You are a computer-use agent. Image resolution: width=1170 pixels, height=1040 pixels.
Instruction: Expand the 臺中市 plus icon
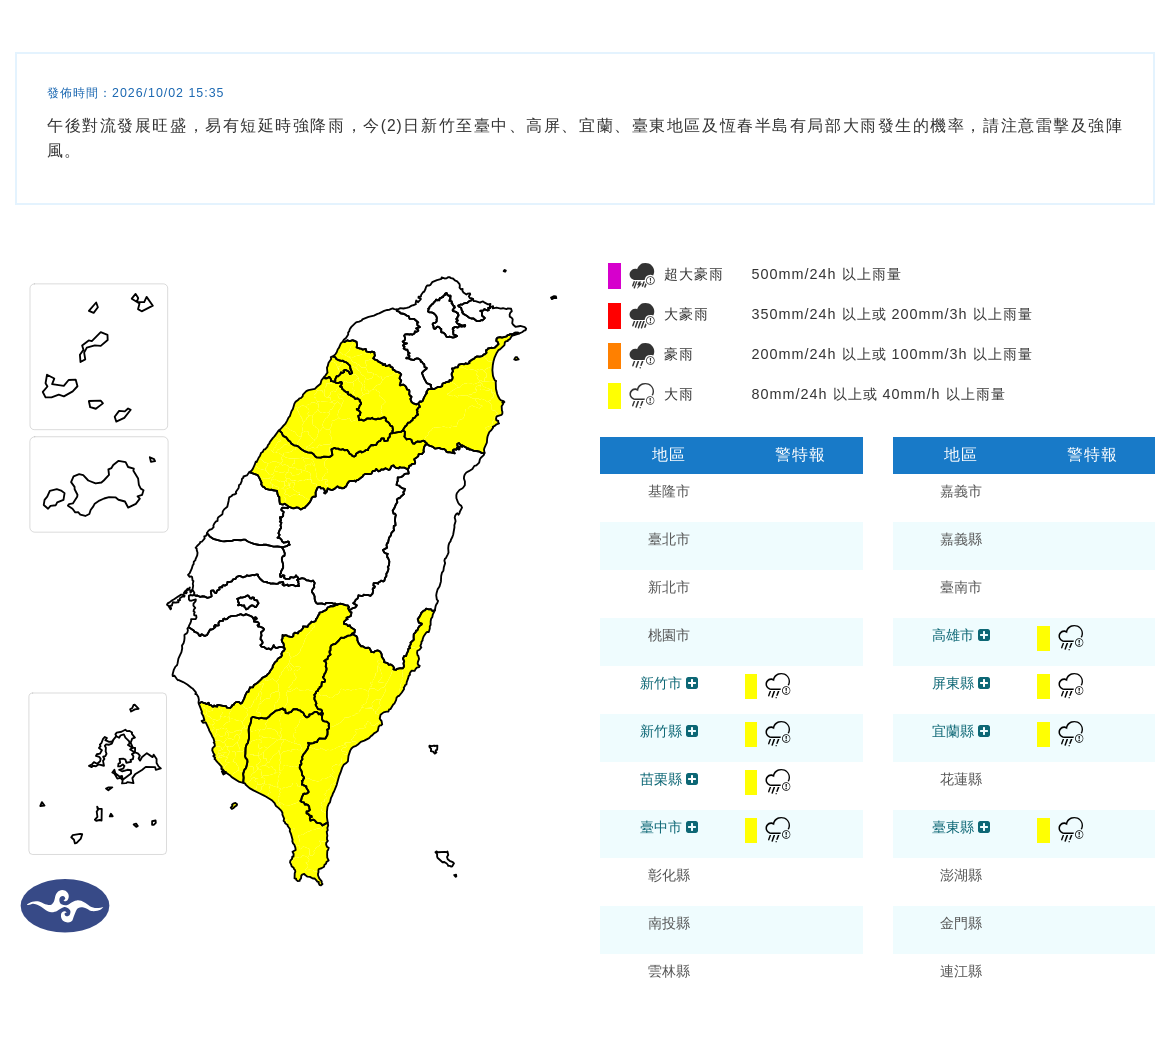[x=692, y=827]
